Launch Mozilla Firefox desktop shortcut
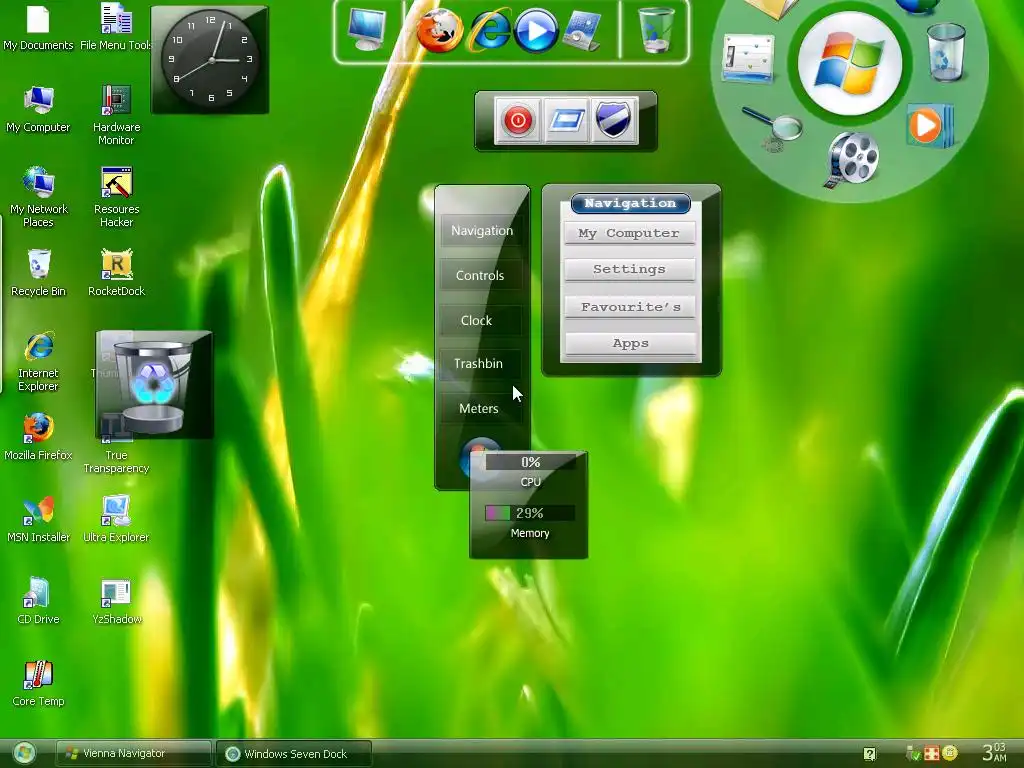The image size is (1024, 768). tap(38, 437)
